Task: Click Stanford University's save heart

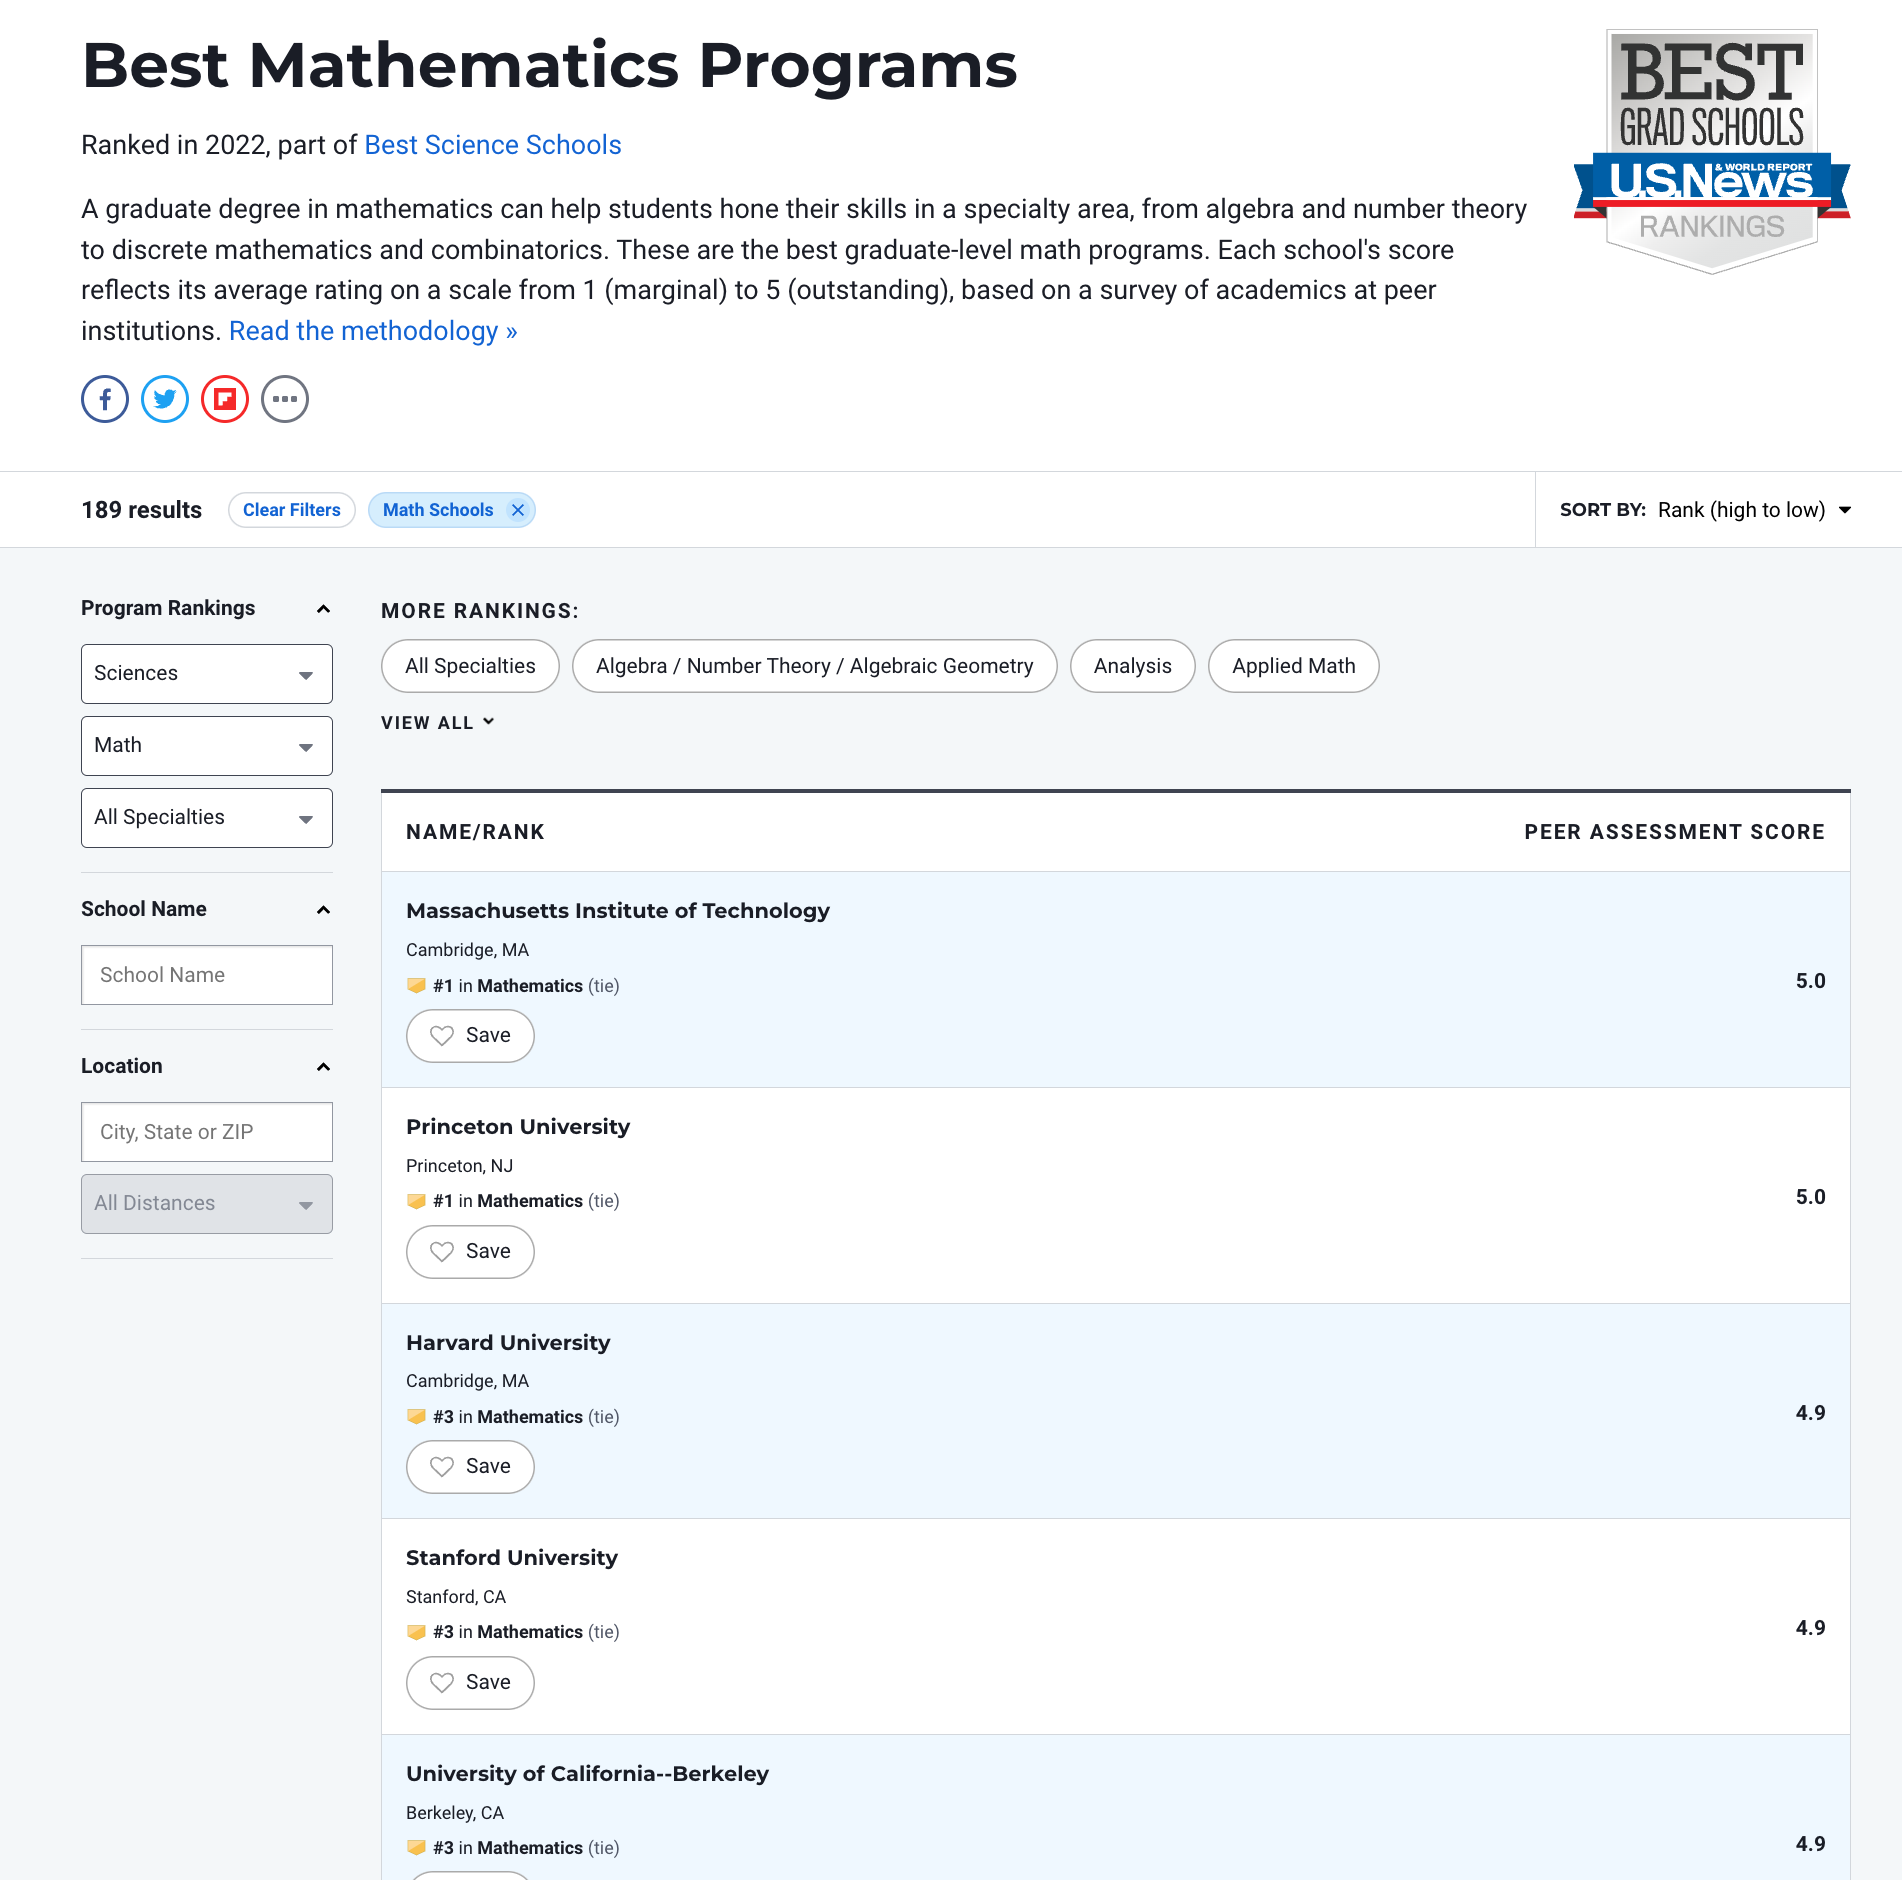Action: click(x=470, y=1683)
